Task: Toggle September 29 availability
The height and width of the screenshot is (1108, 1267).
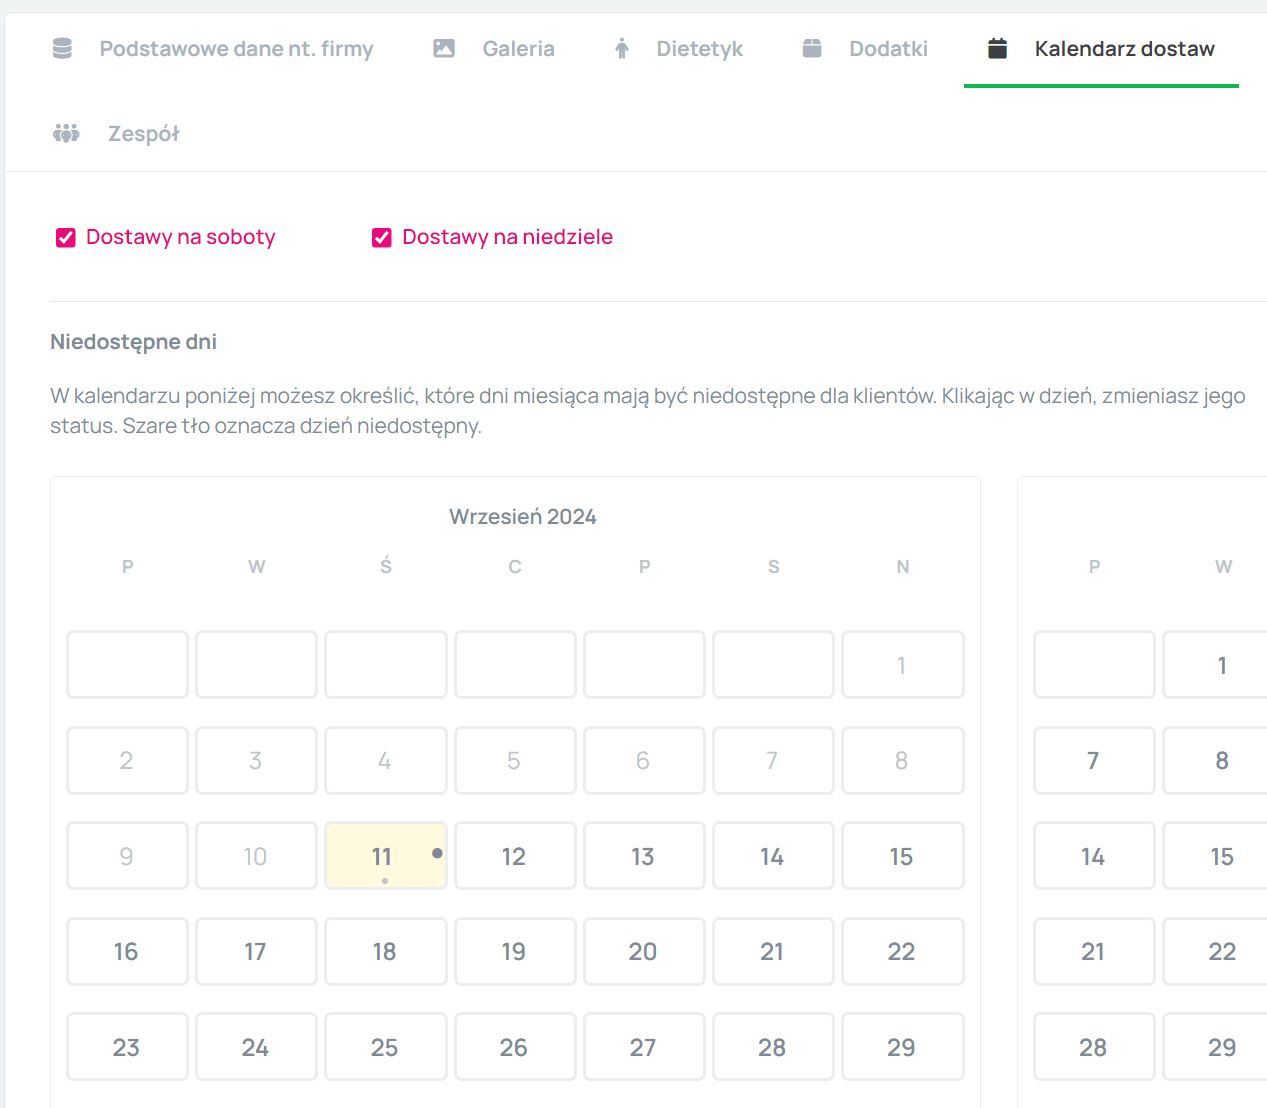Action: pyautogui.click(x=902, y=1047)
